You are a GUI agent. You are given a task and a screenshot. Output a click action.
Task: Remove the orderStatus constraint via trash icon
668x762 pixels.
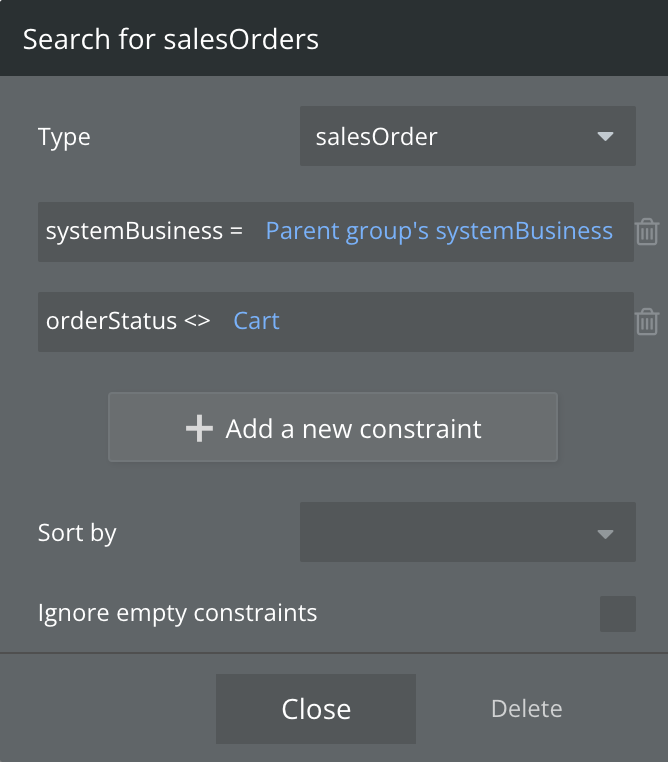[x=647, y=322]
